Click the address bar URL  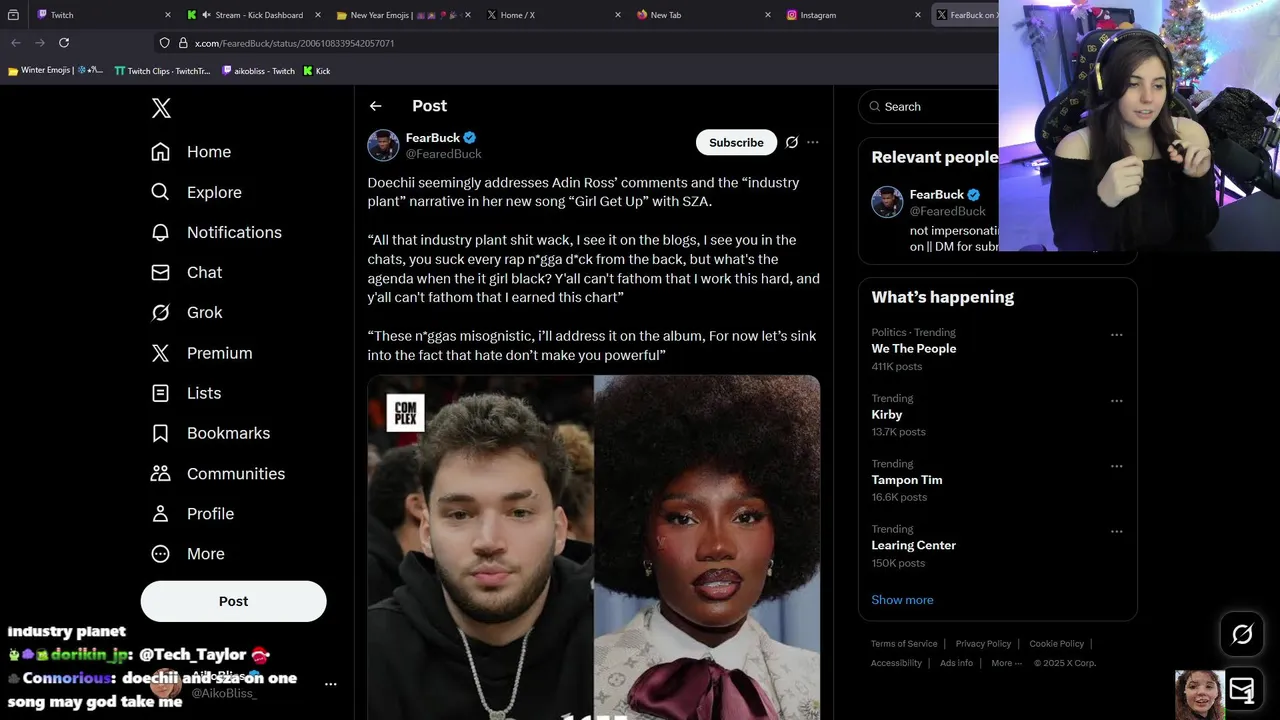pyautogui.click(x=294, y=43)
